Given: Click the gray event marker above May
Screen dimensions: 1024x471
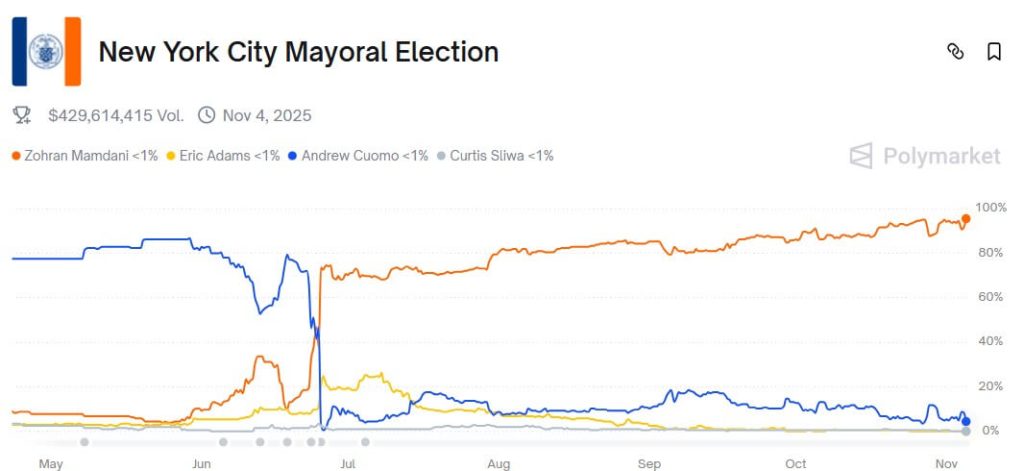Looking at the screenshot, I should point(84,442).
